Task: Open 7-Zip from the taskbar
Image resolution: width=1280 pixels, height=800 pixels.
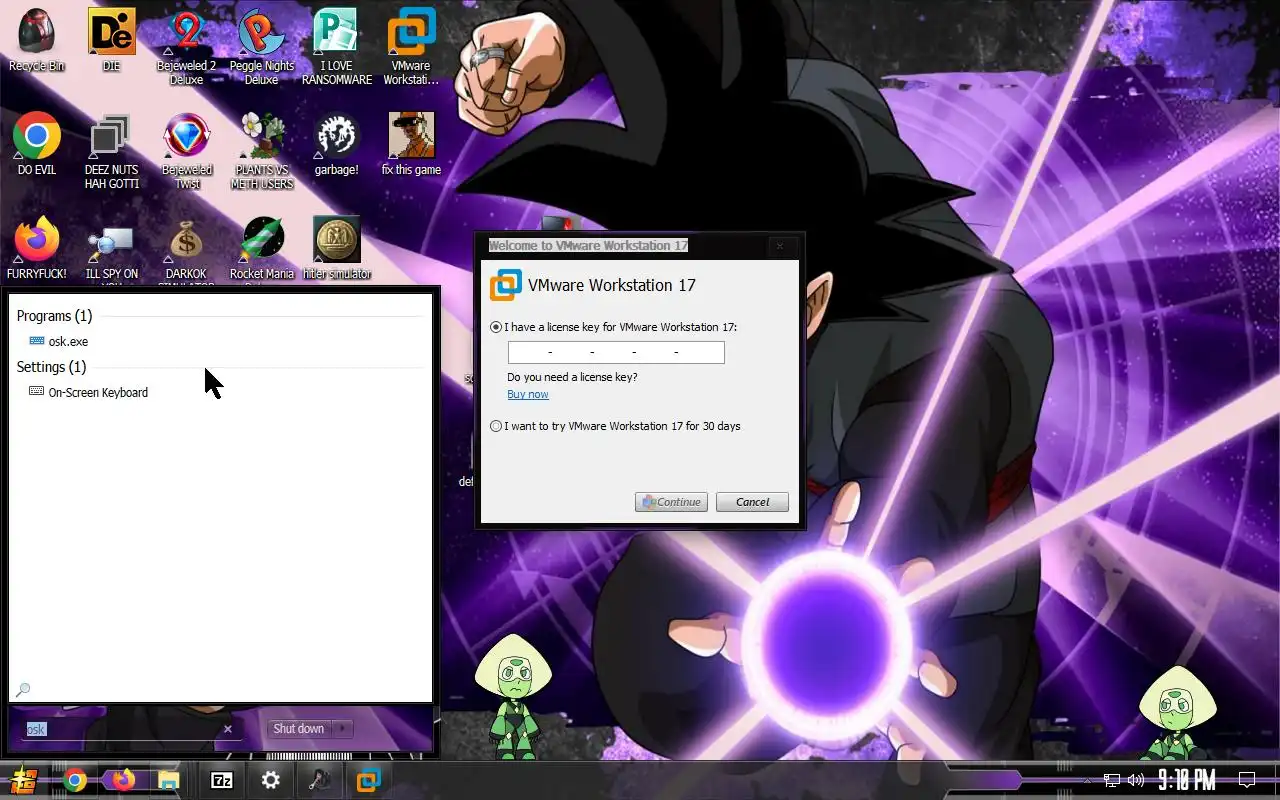Action: coord(222,780)
